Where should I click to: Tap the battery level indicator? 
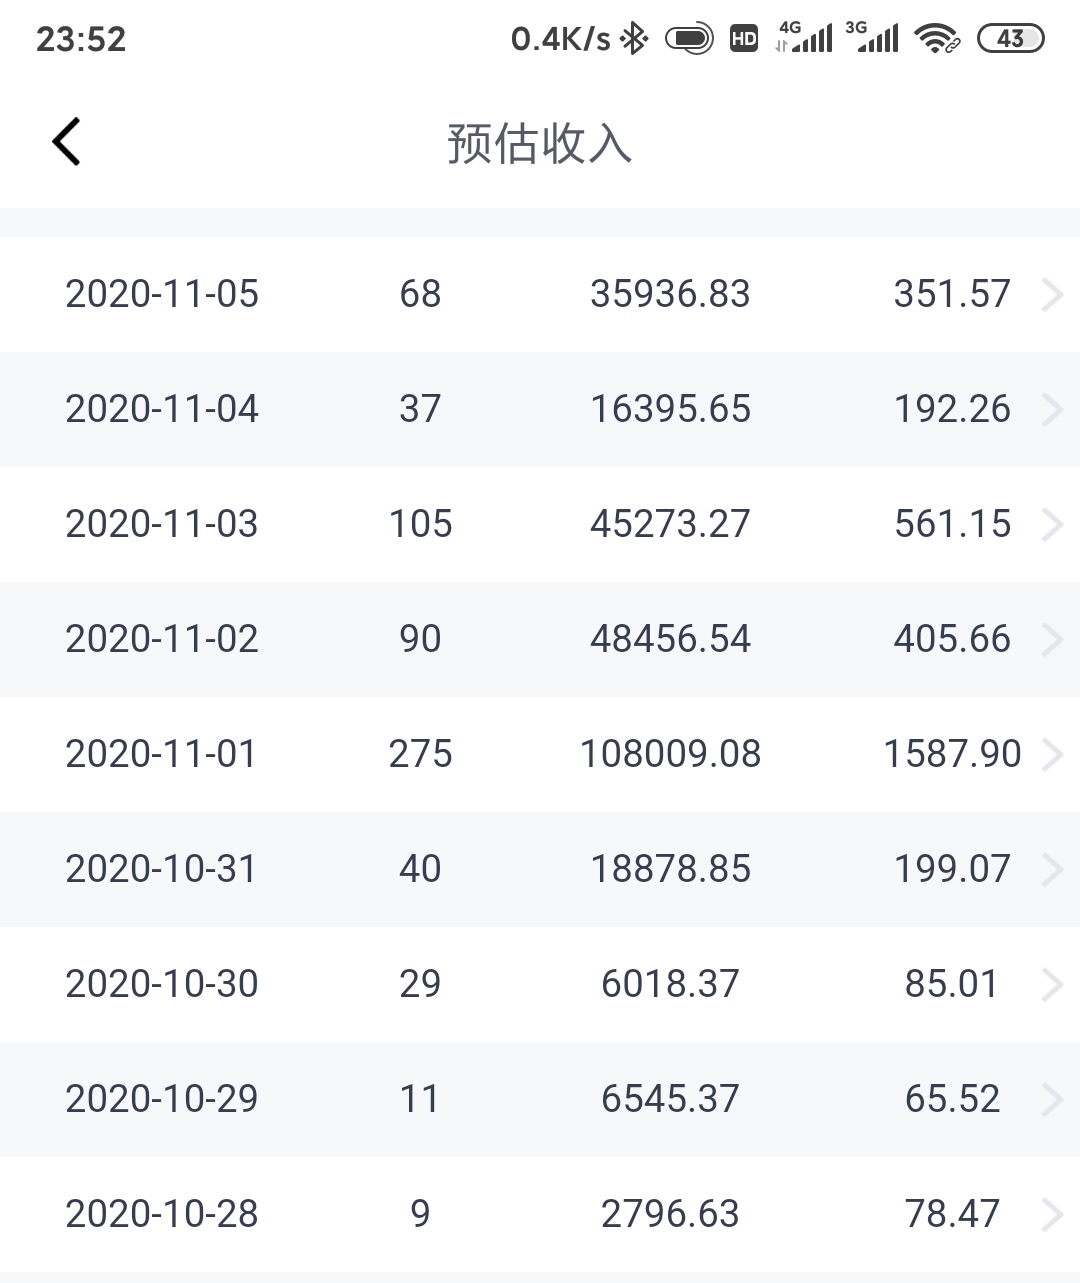pos(1010,39)
